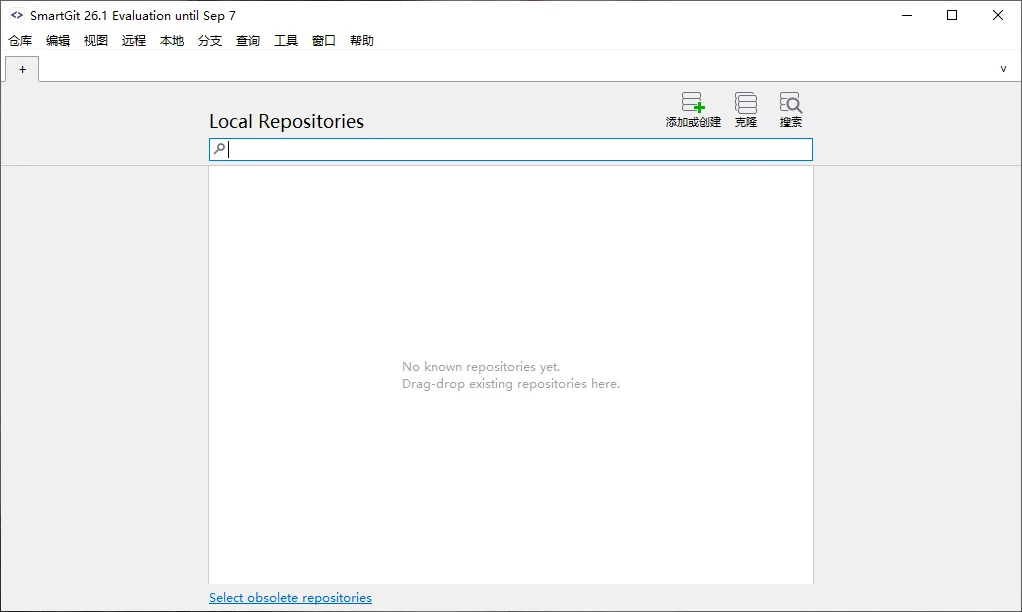Click the SmartGit app icon in title bar

[x=17, y=15]
